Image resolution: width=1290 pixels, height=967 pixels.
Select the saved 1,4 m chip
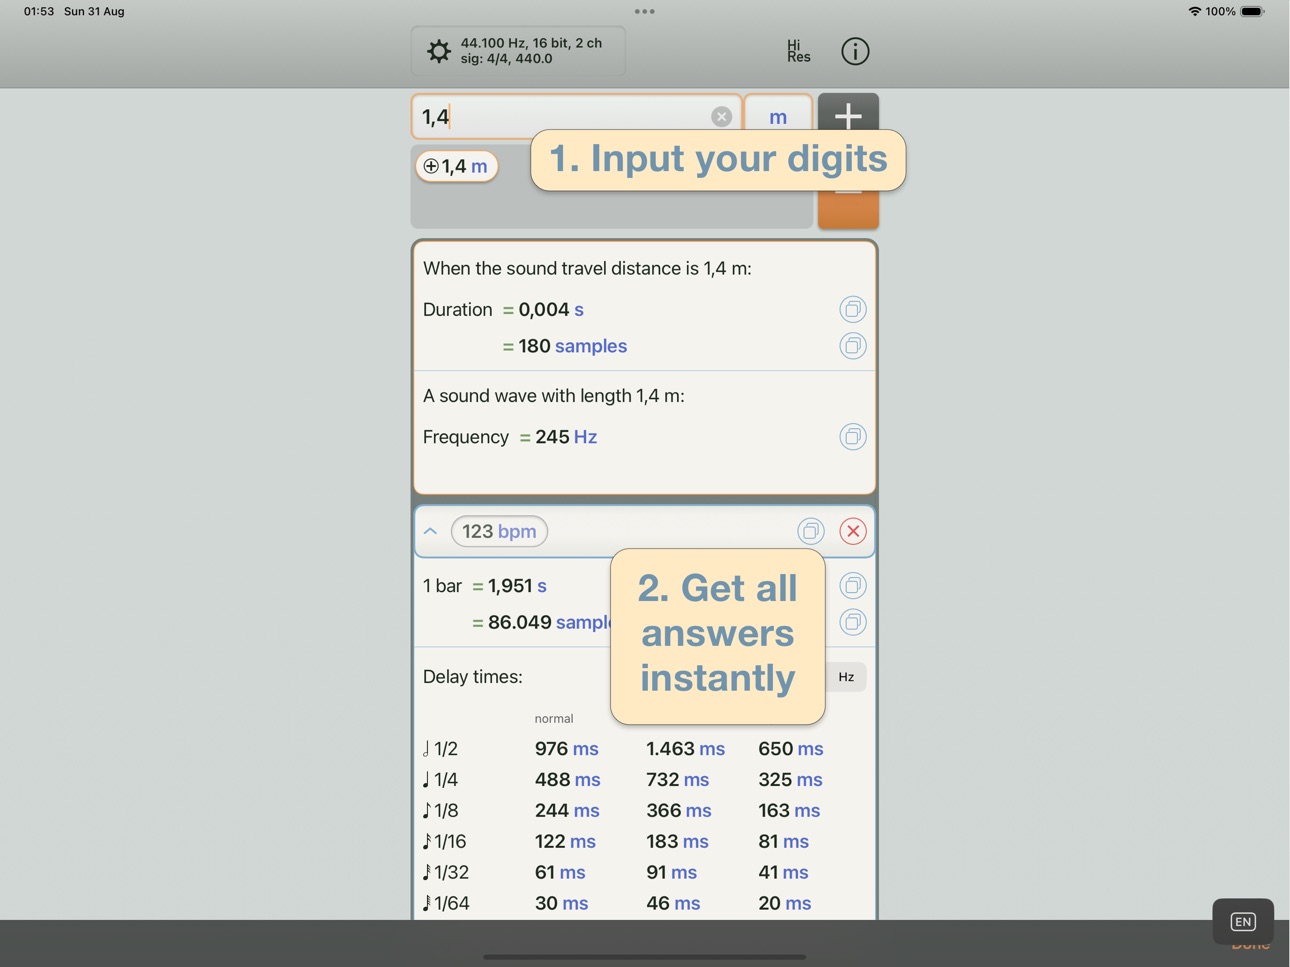pos(457,166)
